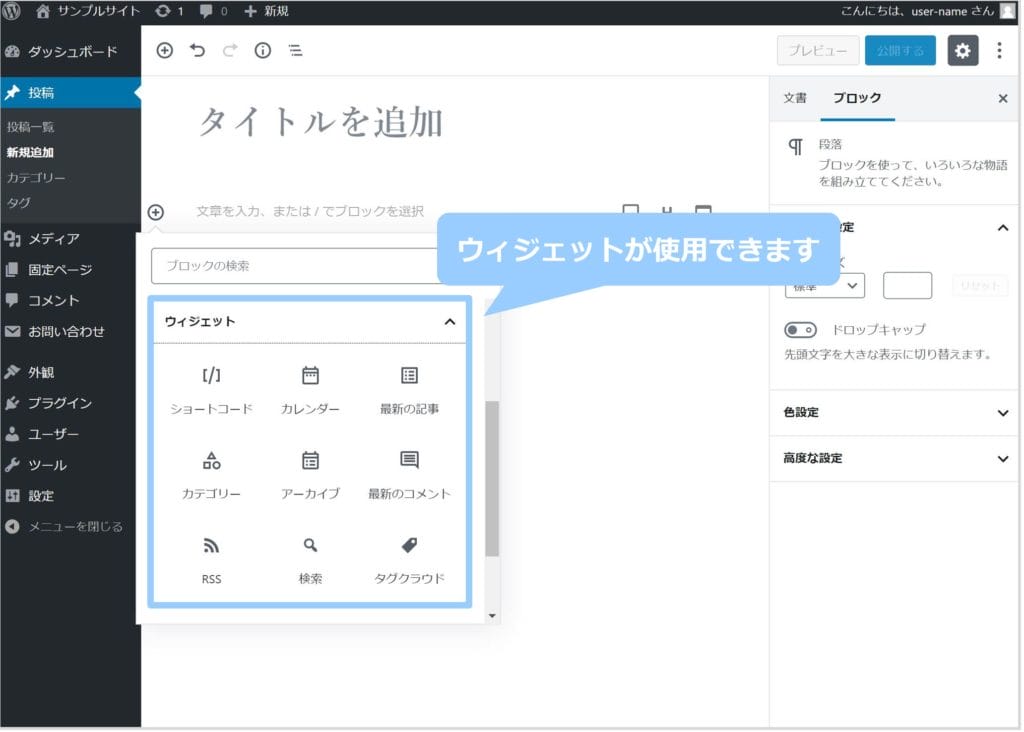Click the undo arrow in editor toolbar
The width and height of the screenshot is (1024, 732).
click(197, 50)
